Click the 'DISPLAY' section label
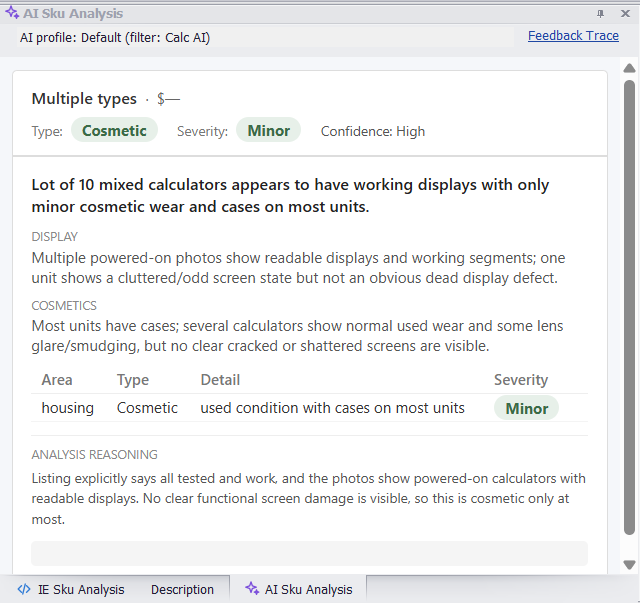 point(54,236)
